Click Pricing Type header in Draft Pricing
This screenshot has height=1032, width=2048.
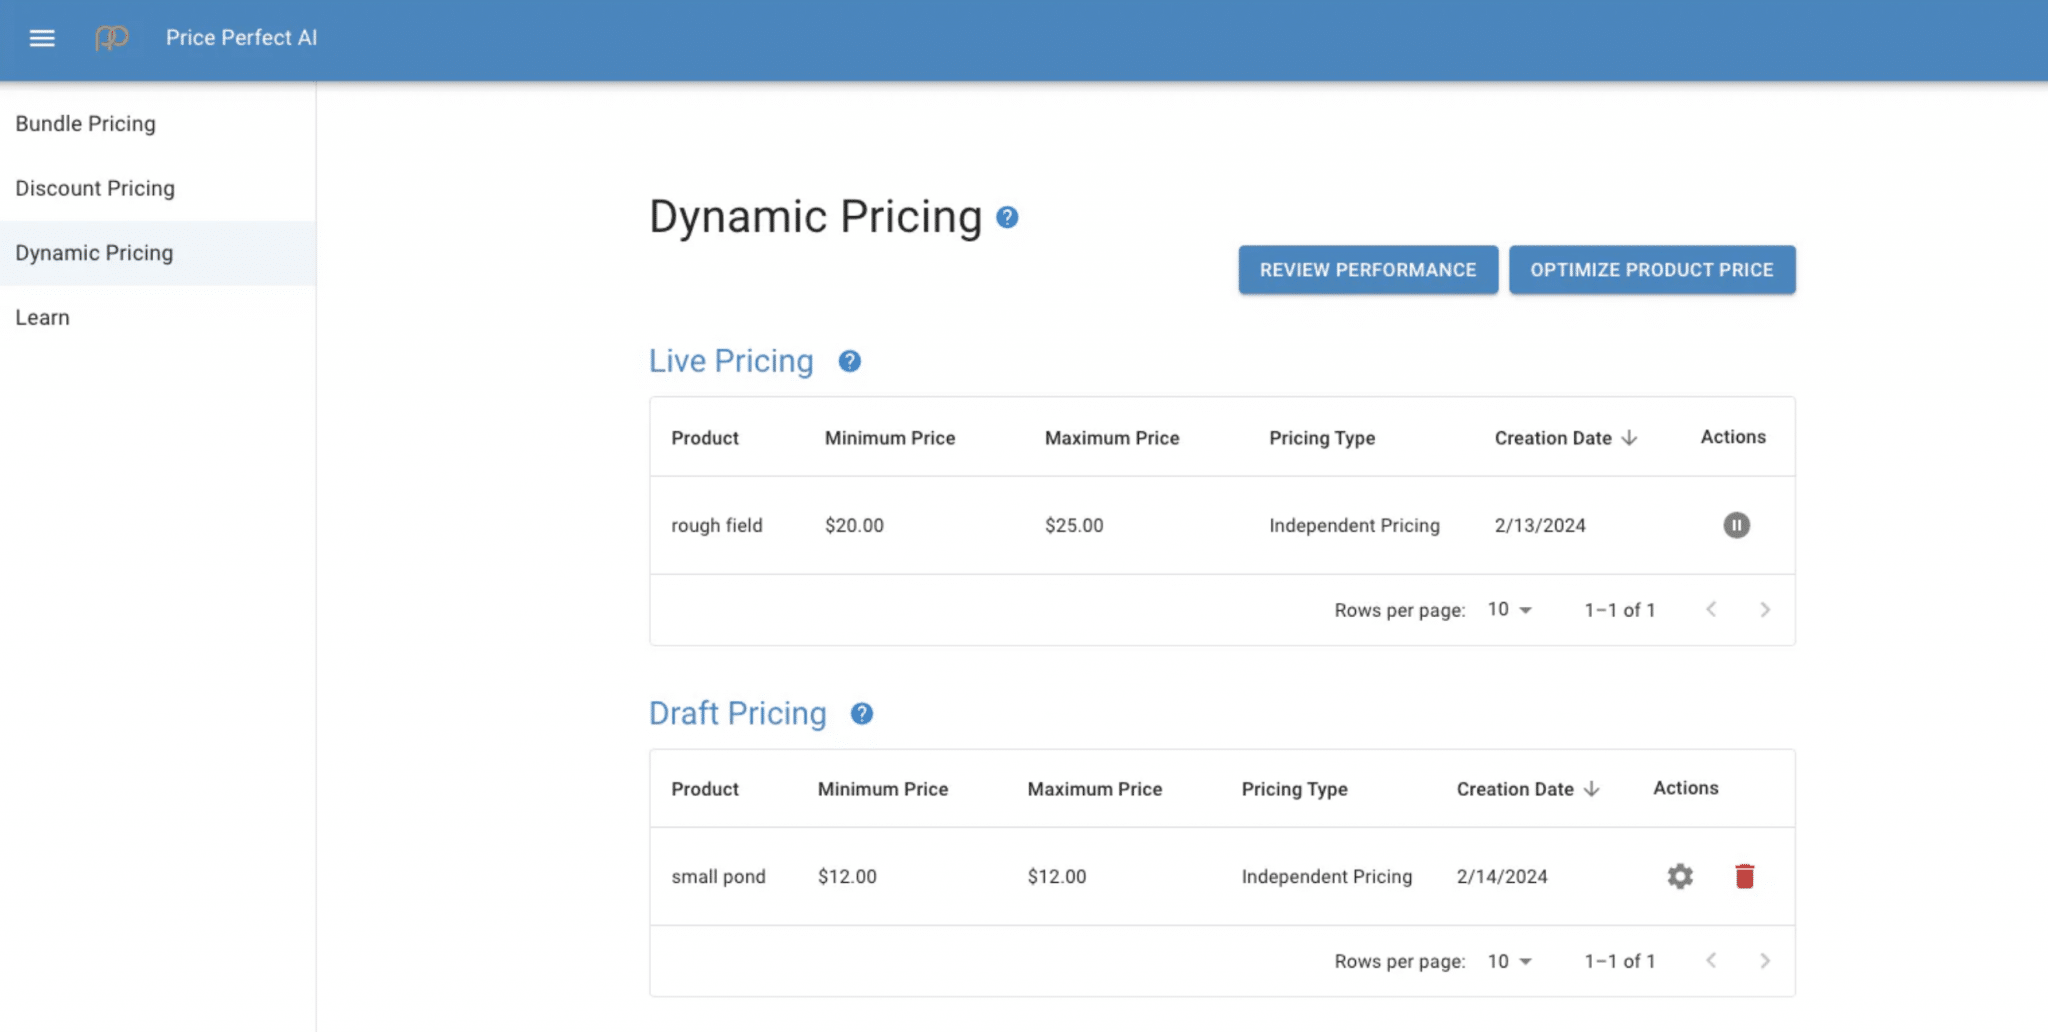[x=1295, y=789]
